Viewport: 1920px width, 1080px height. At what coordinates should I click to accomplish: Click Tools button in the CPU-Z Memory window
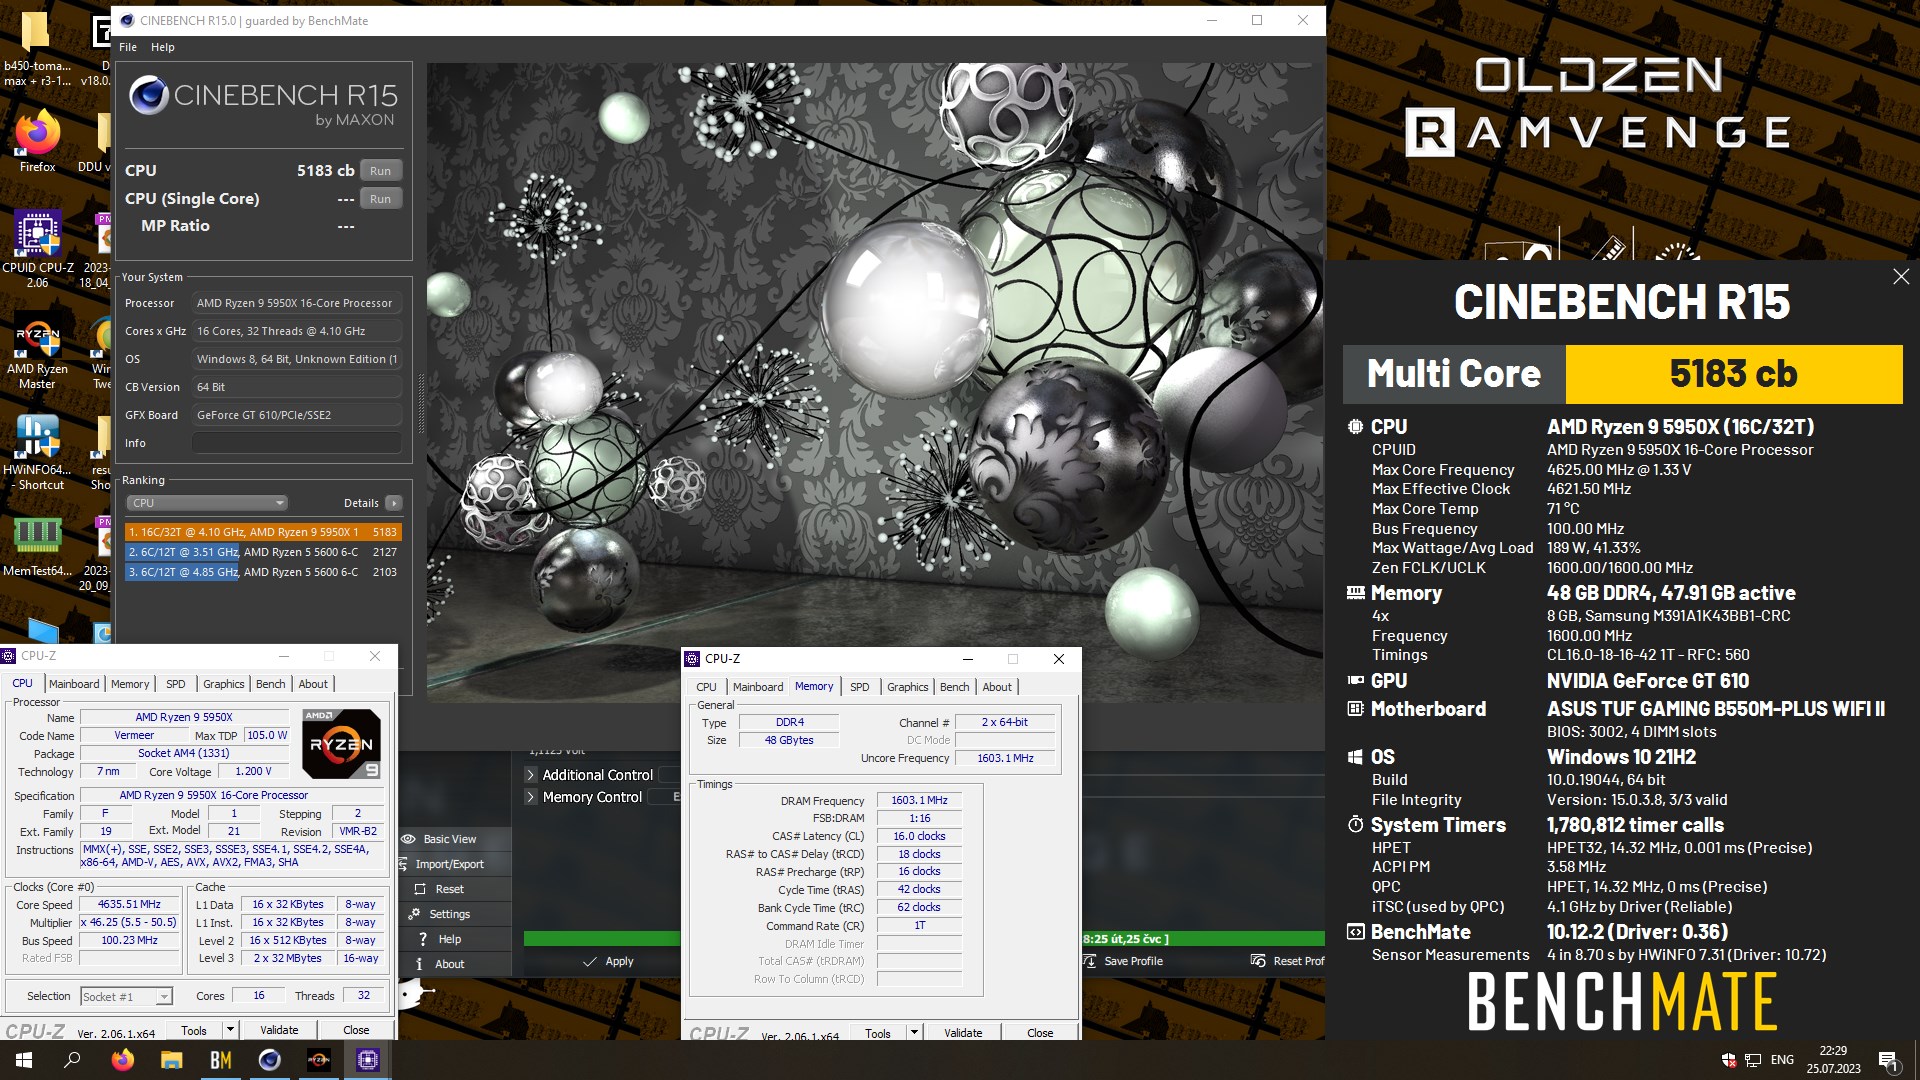click(x=878, y=1033)
